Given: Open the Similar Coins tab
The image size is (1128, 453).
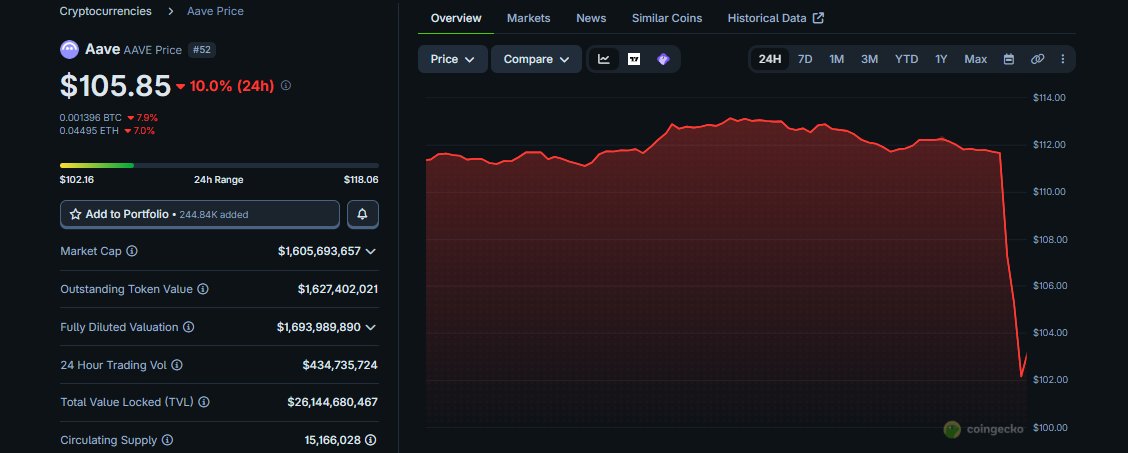Looking at the screenshot, I should 666,18.
